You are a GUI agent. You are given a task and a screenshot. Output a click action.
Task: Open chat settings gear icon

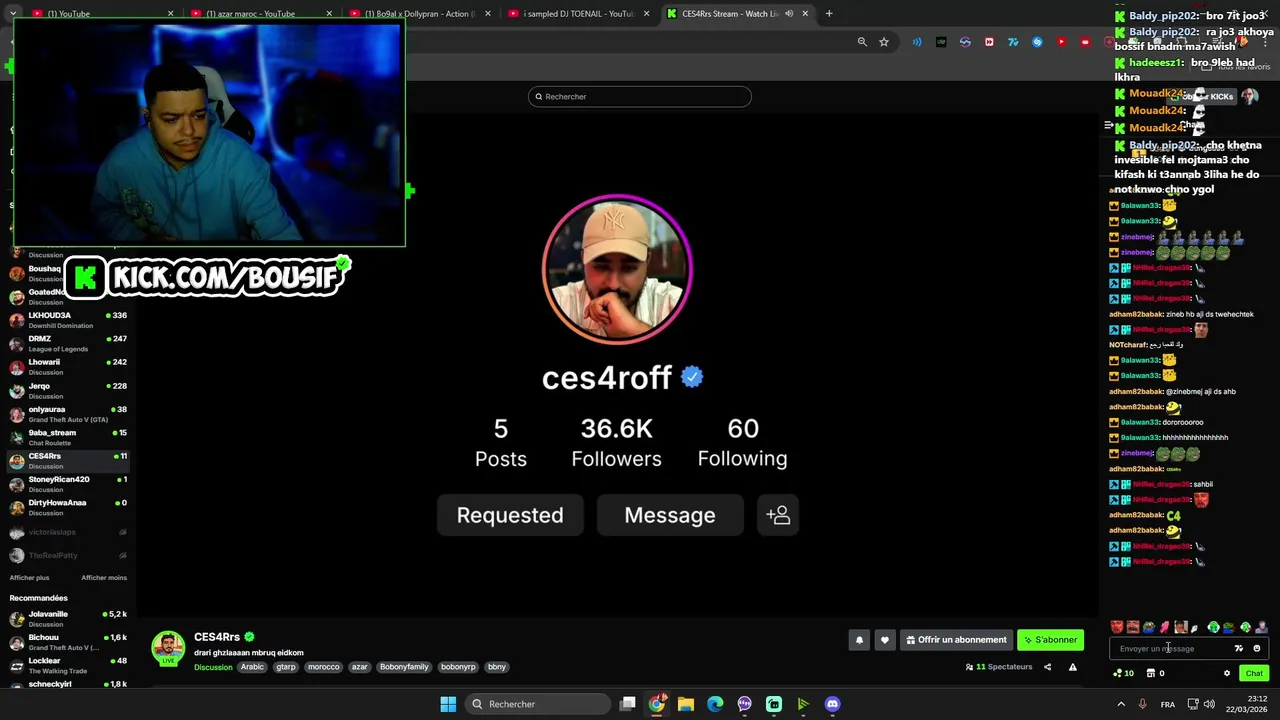point(1227,673)
